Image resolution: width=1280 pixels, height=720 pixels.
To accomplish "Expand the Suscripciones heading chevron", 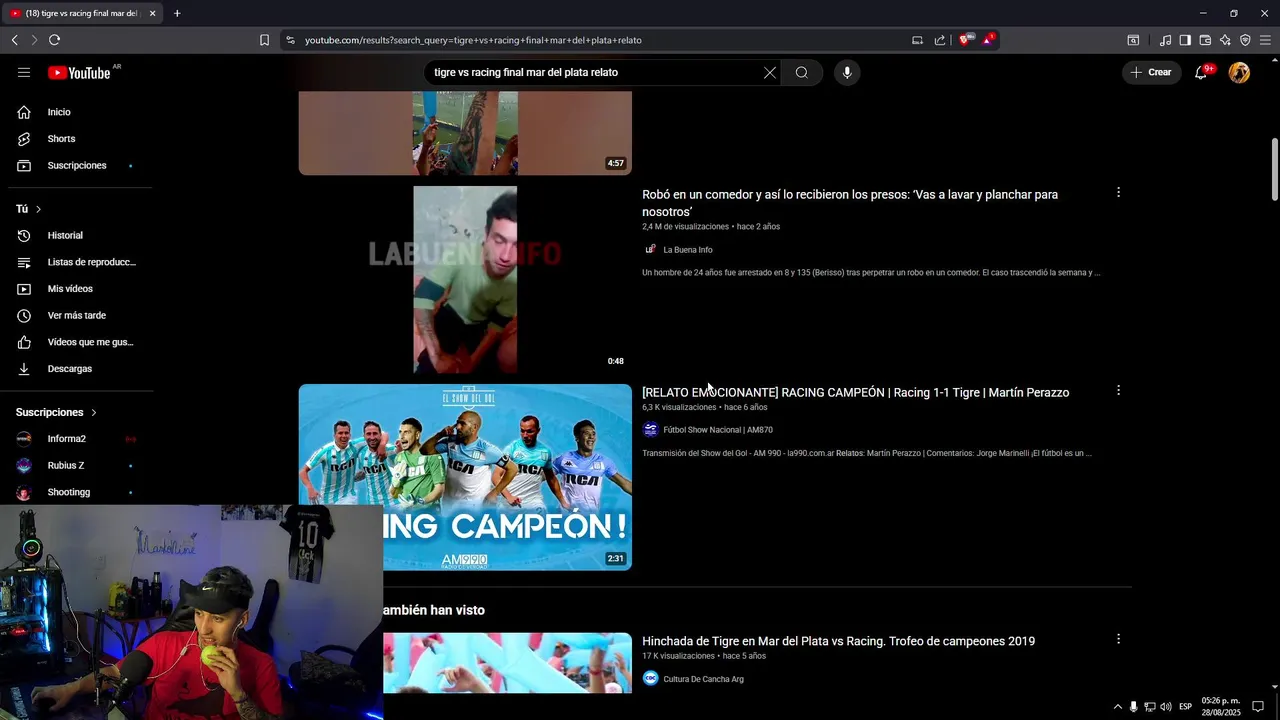I will point(94,412).
